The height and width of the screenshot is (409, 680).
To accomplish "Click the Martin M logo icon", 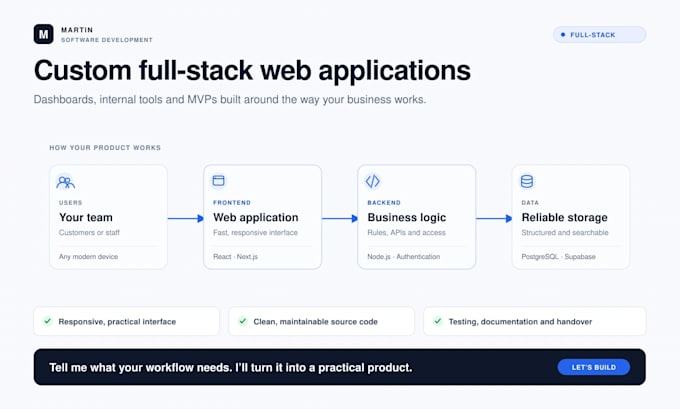I will pos(43,34).
